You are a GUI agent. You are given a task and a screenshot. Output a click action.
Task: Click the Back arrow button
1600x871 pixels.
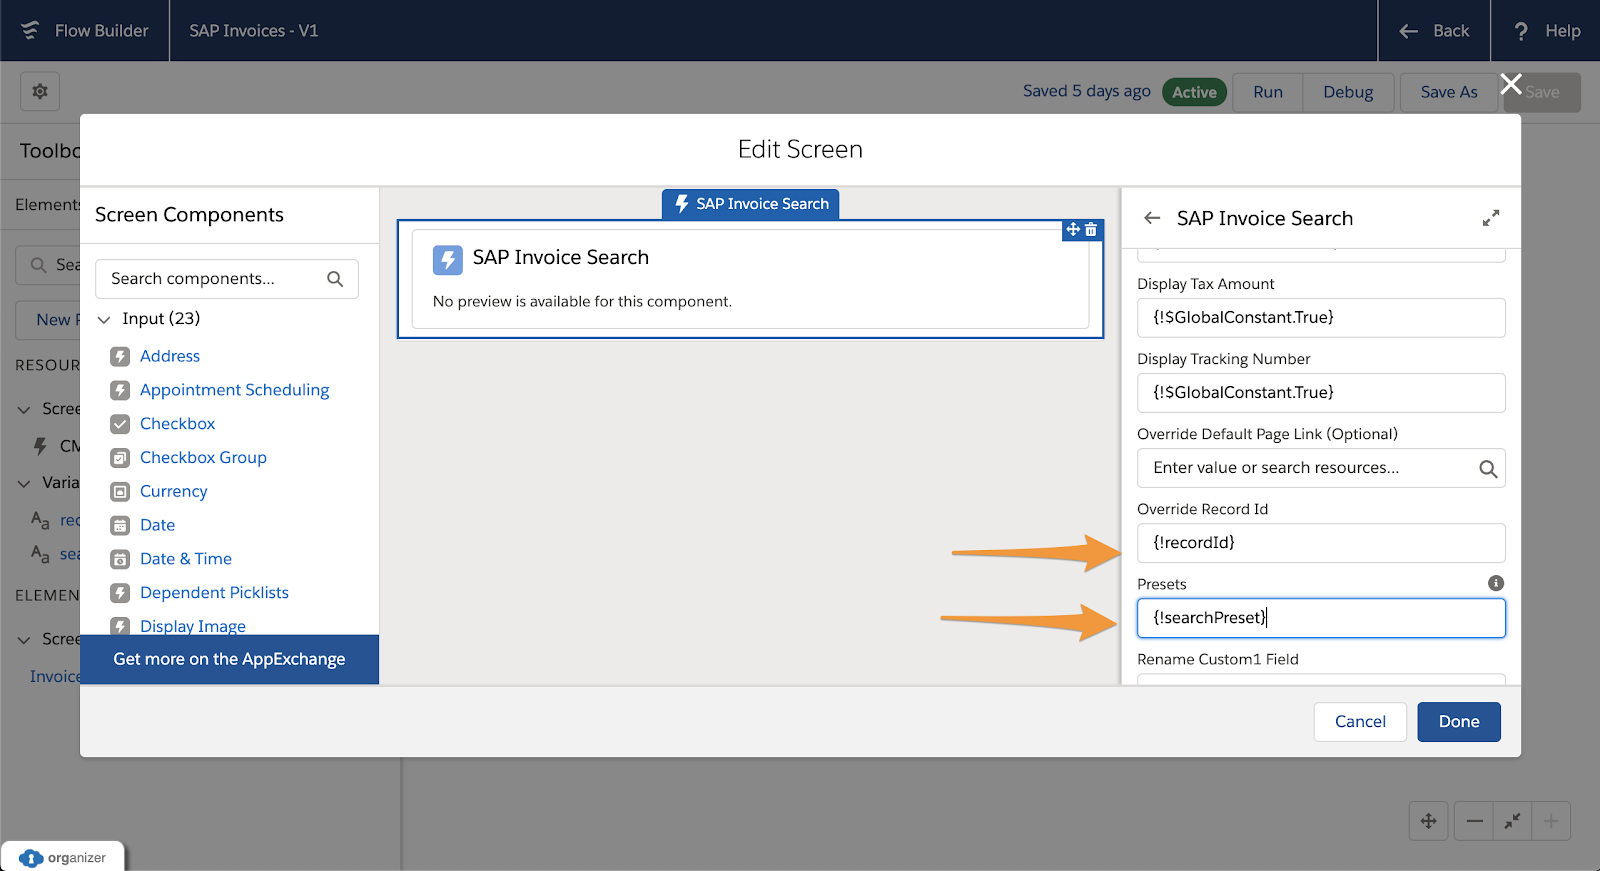(1433, 31)
